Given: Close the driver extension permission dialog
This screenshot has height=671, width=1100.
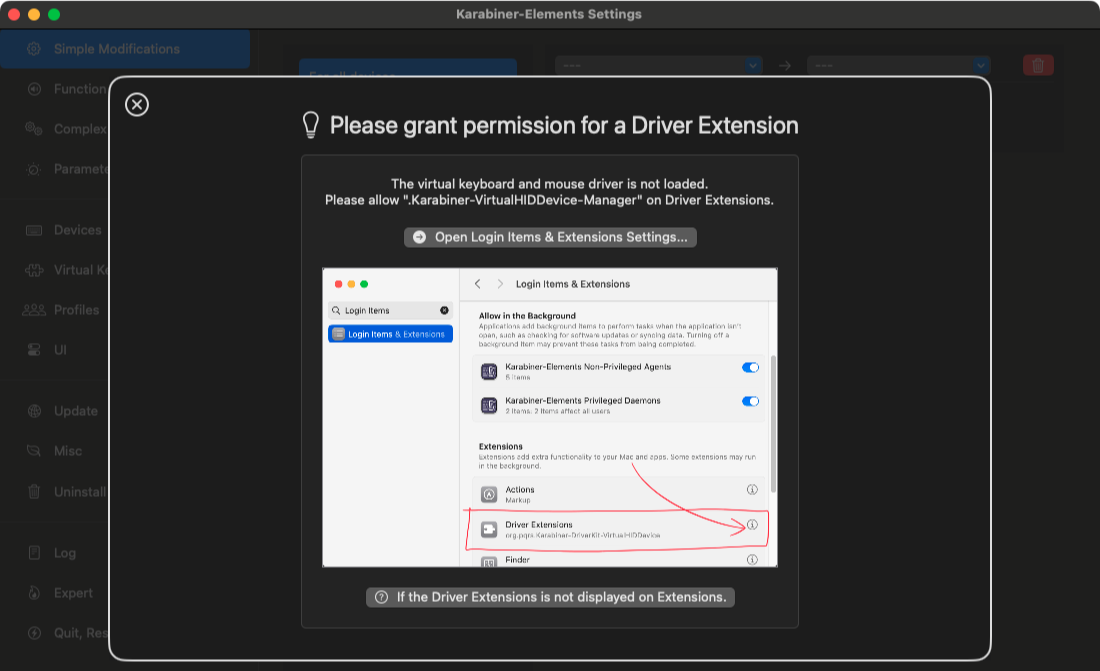Looking at the screenshot, I should [x=137, y=105].
